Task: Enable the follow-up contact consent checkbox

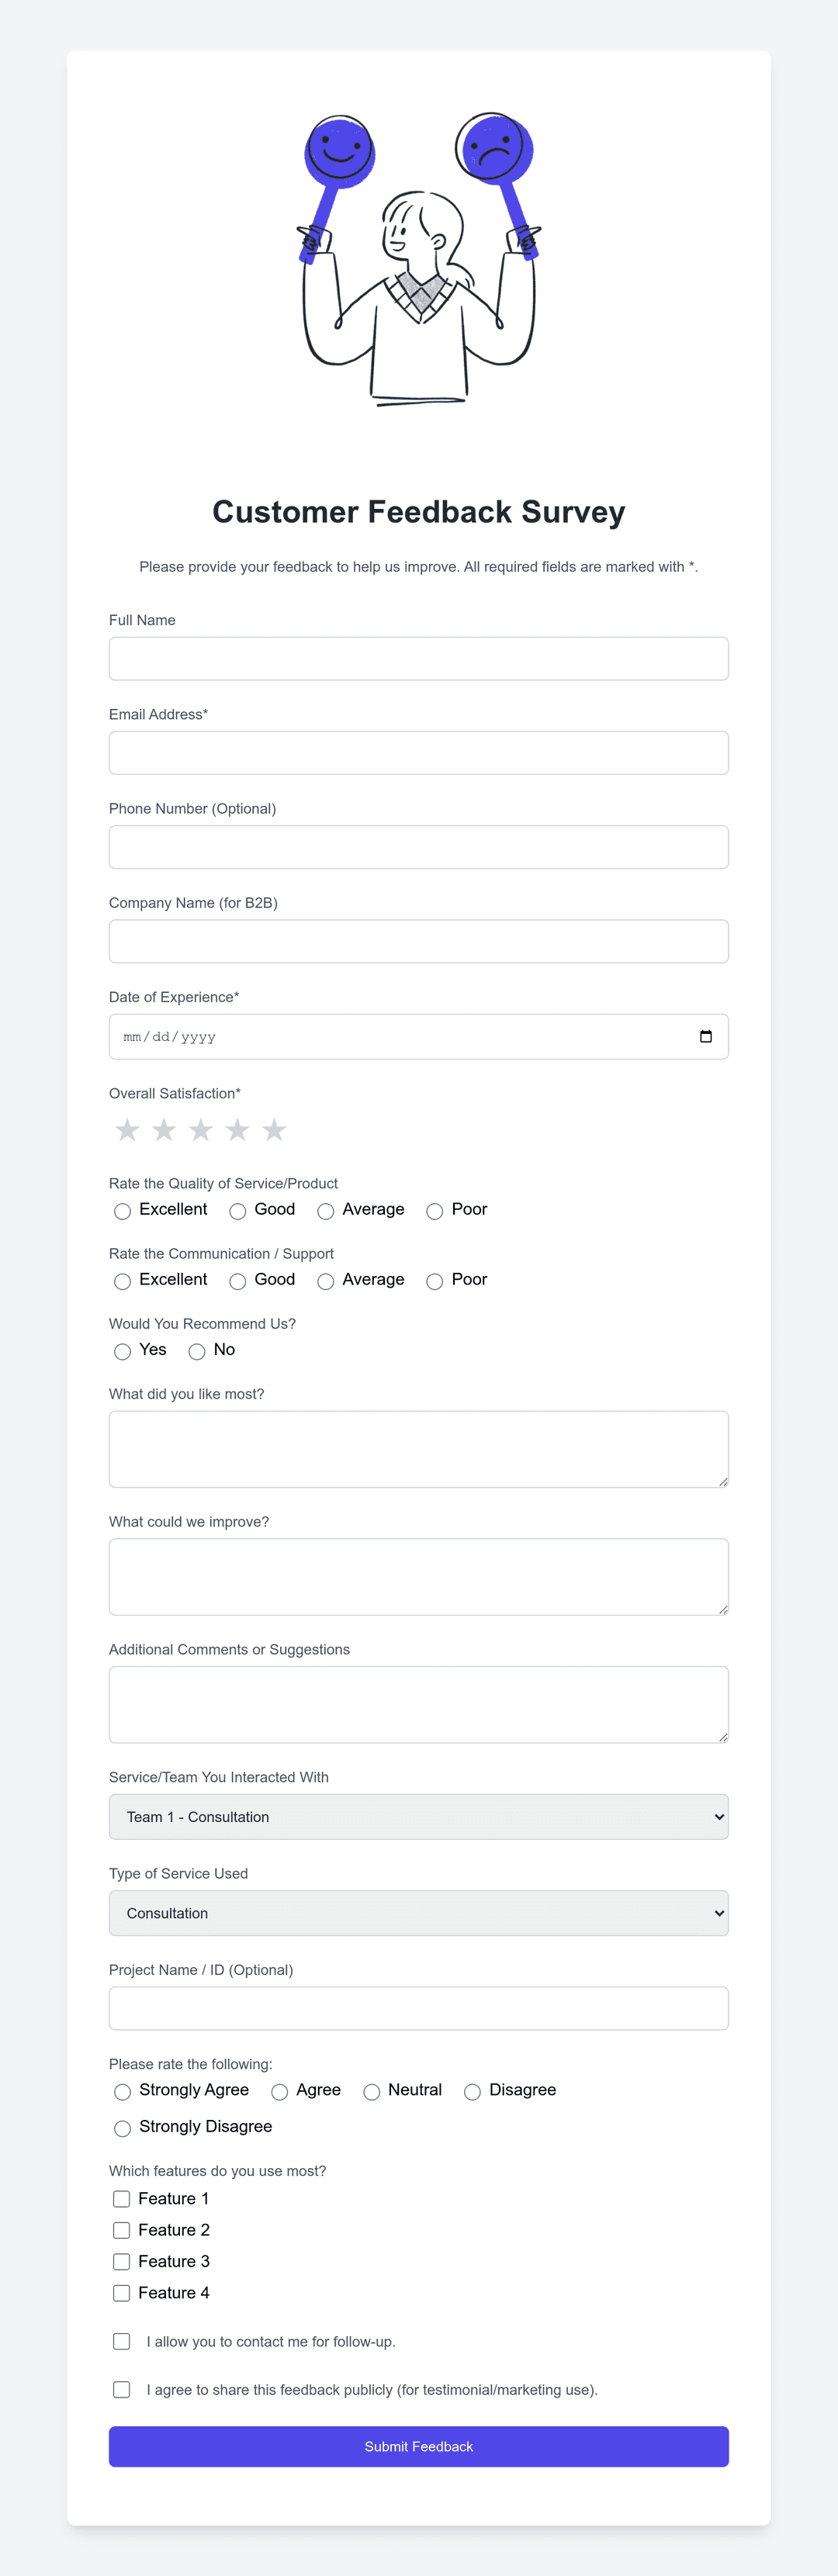Action: click(122, 2341)
